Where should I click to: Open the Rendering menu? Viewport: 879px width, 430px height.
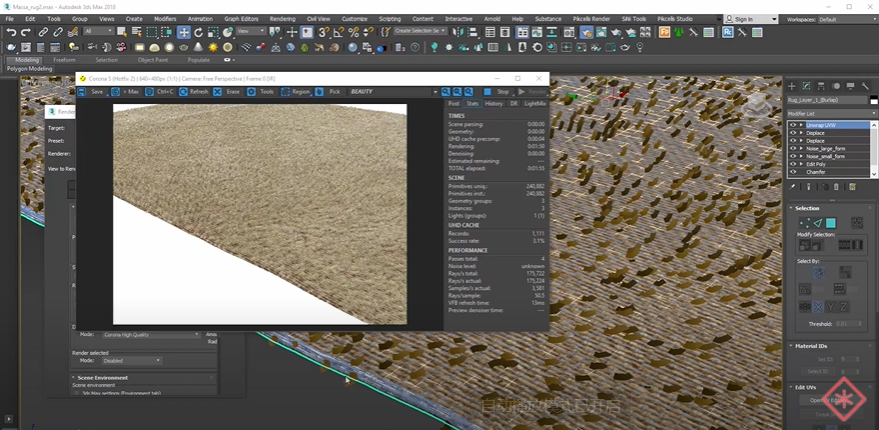tap(282, 18)
